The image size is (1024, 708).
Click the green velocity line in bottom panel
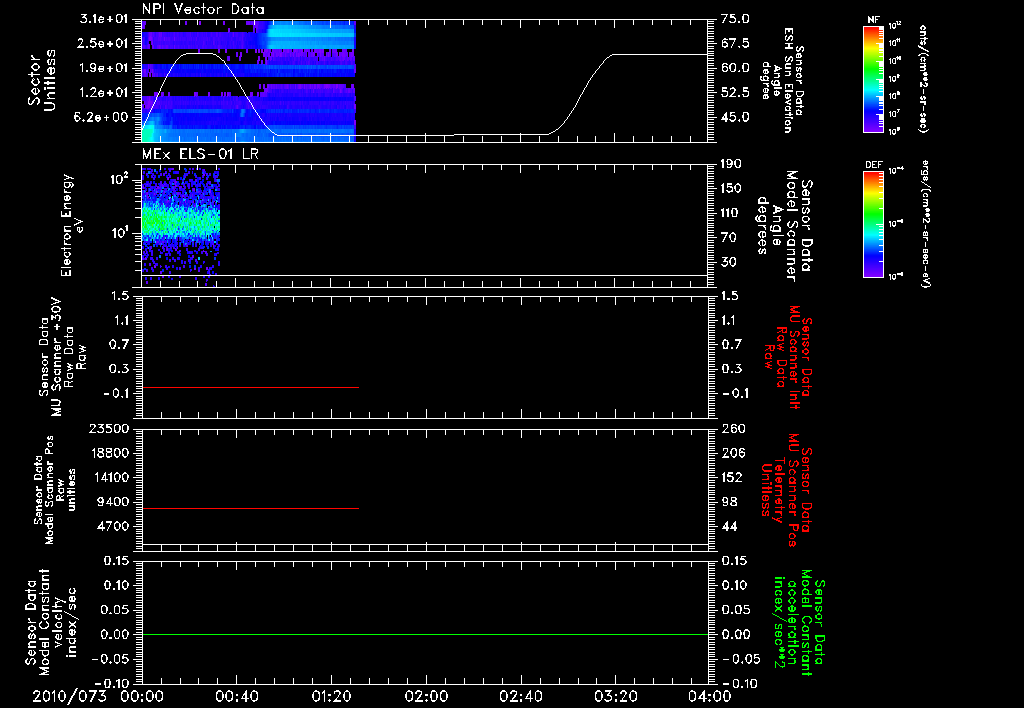pos(425,634)
